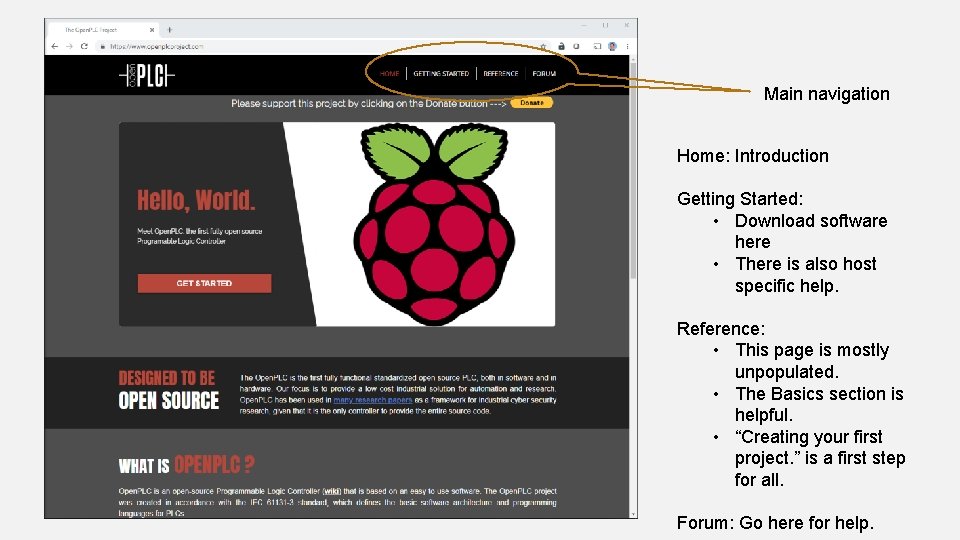Image resolution: width=960 pixels, height=540 pixels.
Task: Click the Main navigation annotation label
Action: tap(827, 94)
